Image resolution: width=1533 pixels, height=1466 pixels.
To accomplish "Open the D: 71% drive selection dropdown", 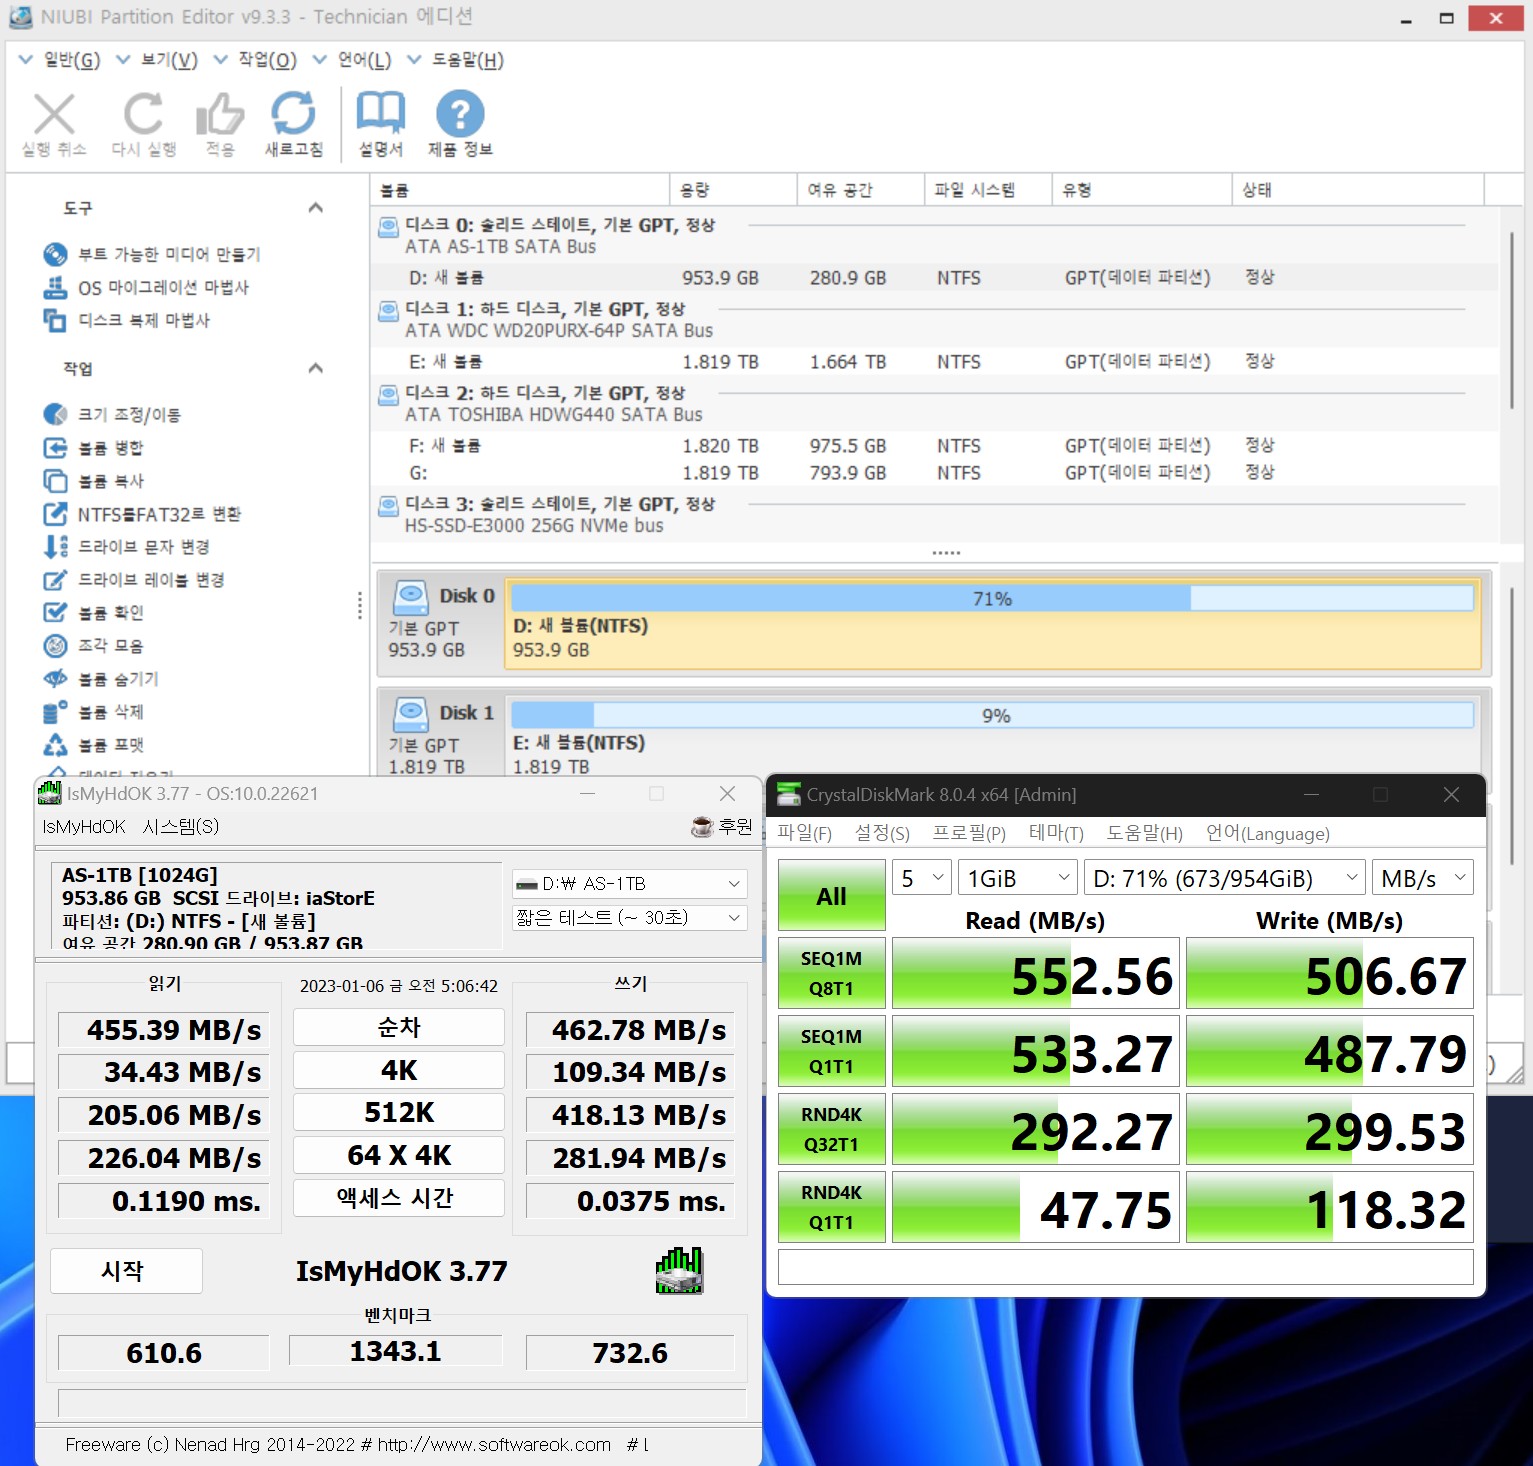I will point(1225,879).
